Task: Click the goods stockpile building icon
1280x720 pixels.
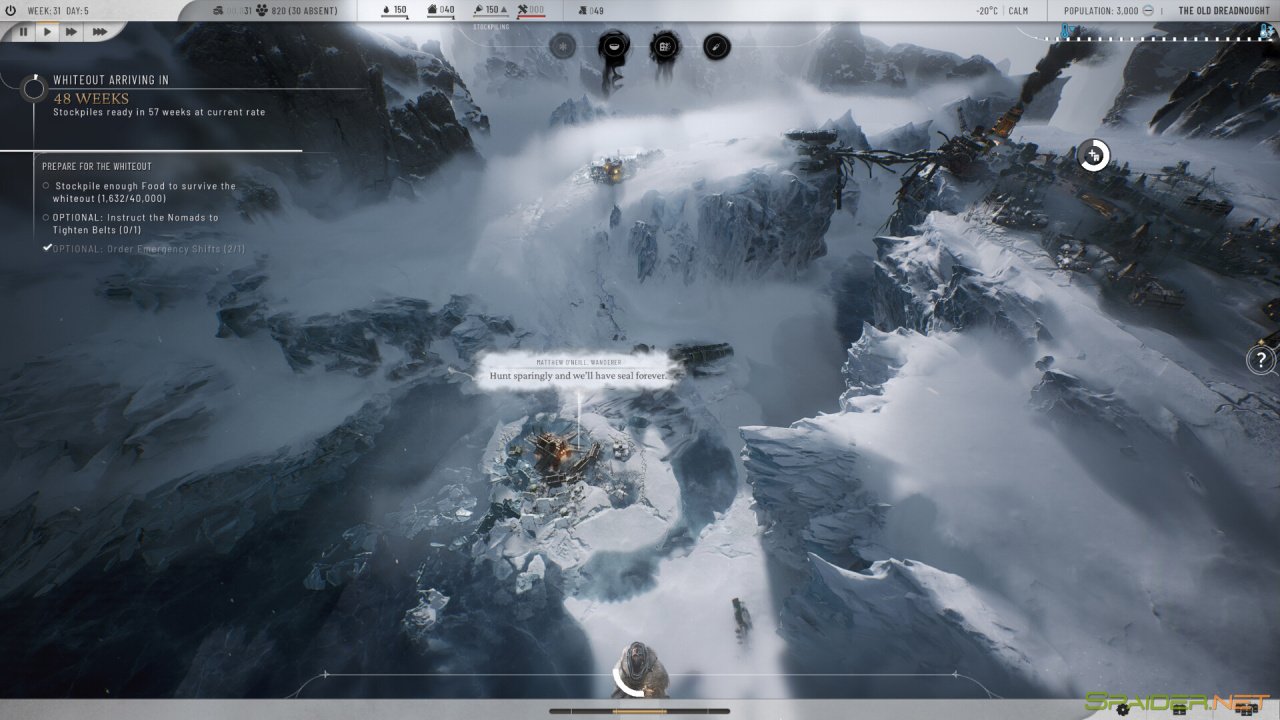Action: [x=663, y=46]
